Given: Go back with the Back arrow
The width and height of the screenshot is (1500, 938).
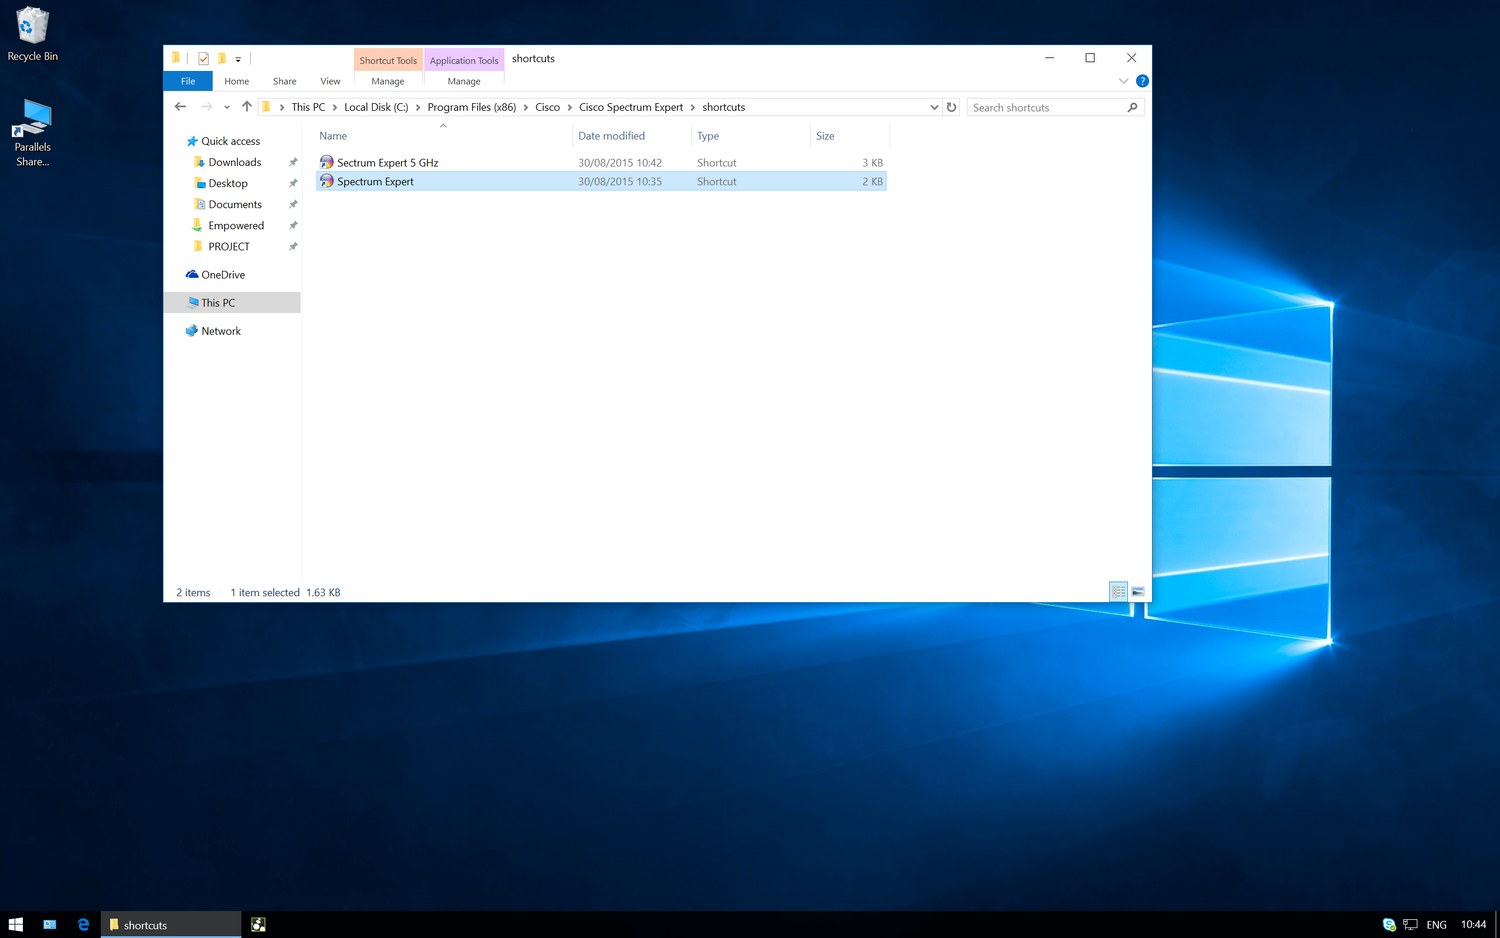Looking at the screenshot, I should pyautogui.click(x=180, y=107).
